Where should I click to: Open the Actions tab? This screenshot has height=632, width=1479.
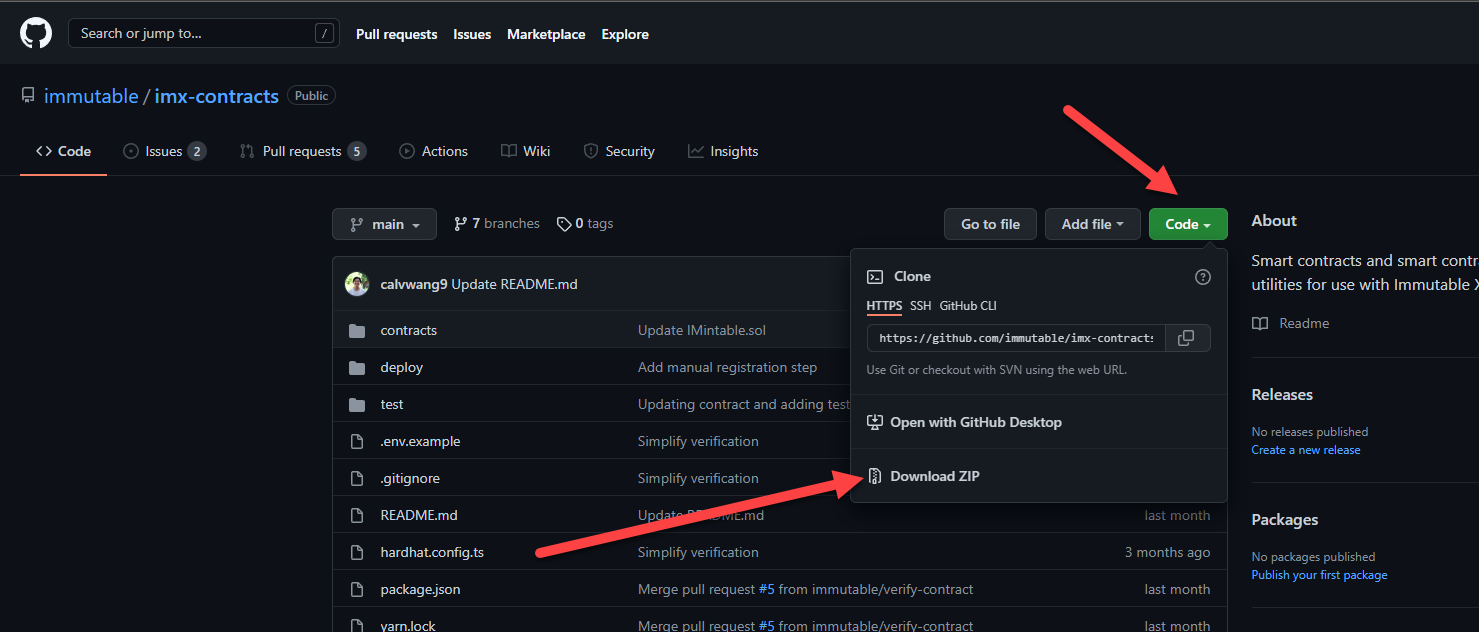coord(434,151)
